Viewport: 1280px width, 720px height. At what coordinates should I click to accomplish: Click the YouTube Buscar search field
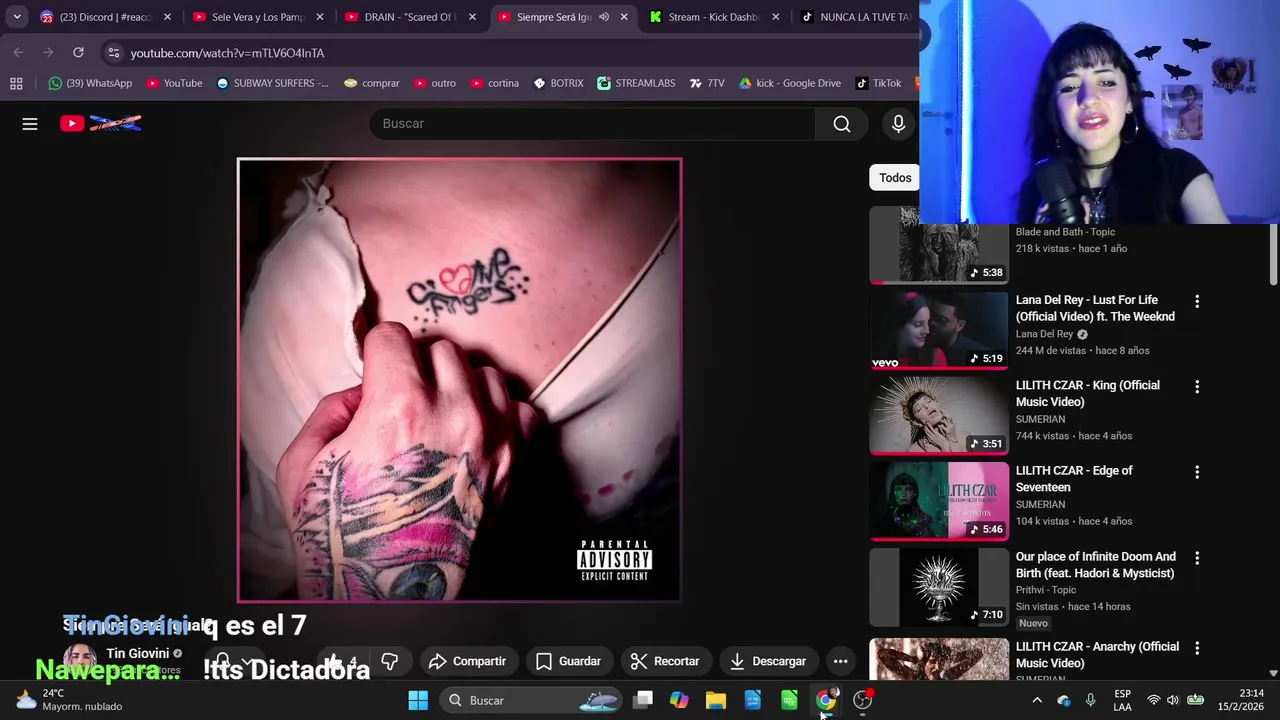(593, 124)
